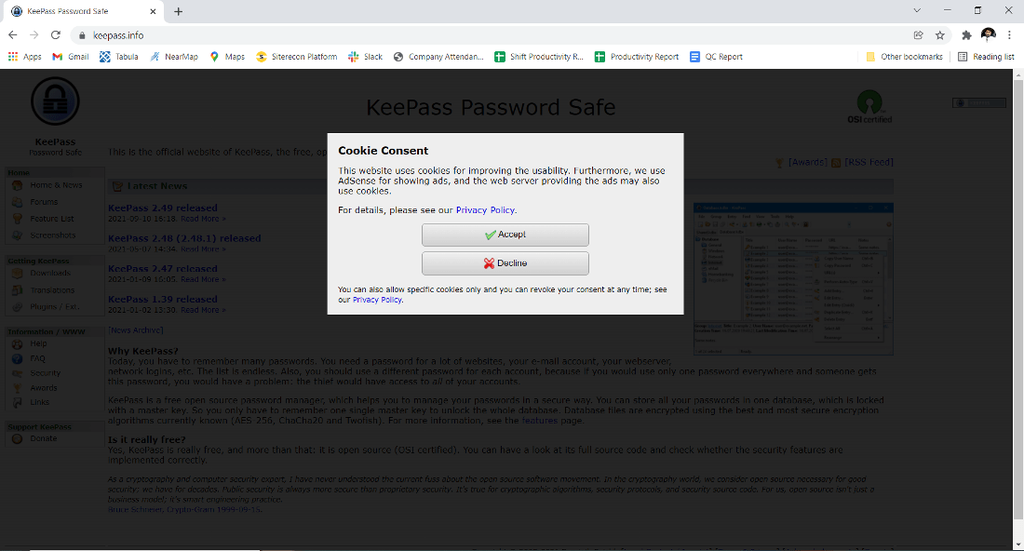This screenshot has height=551, width=1024.
Task: Close the KeePass Password Safe tab
Action: tap(153, 11)
